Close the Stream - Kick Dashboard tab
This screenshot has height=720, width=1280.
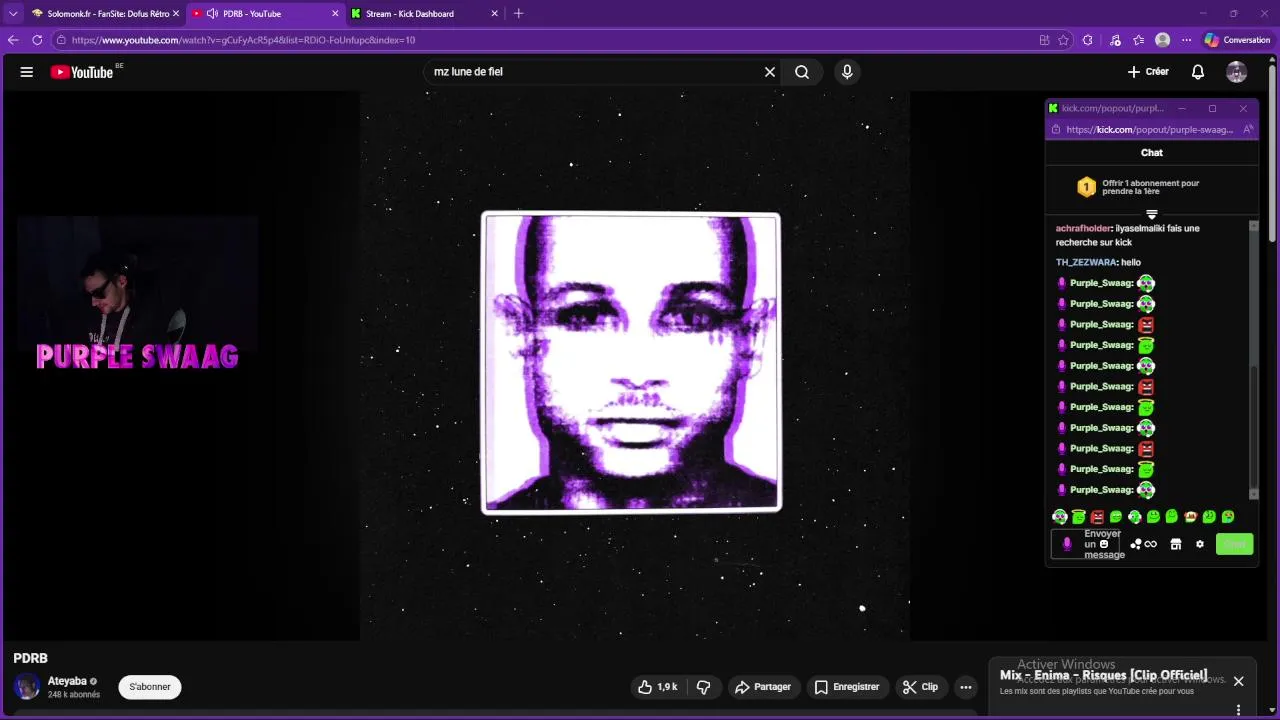pyautogui.click(x=494, y=14)
